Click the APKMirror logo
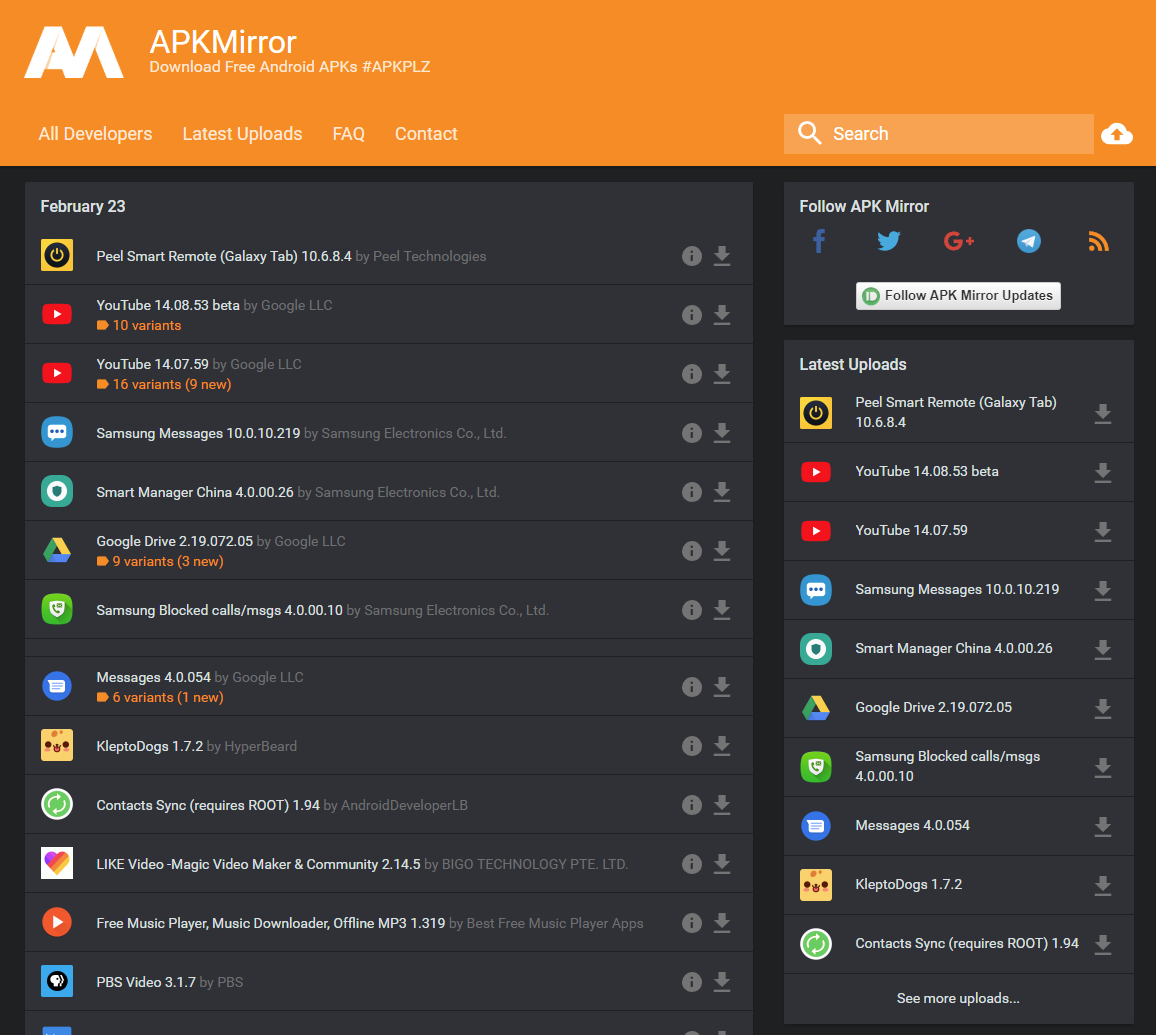This screenshot has height=1035, width=1156. click(x=74, y=52)
